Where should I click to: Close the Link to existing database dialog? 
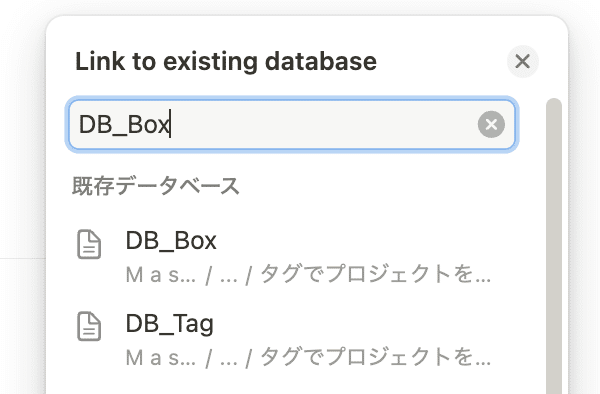pyautogui.click(x=522, y=61)
